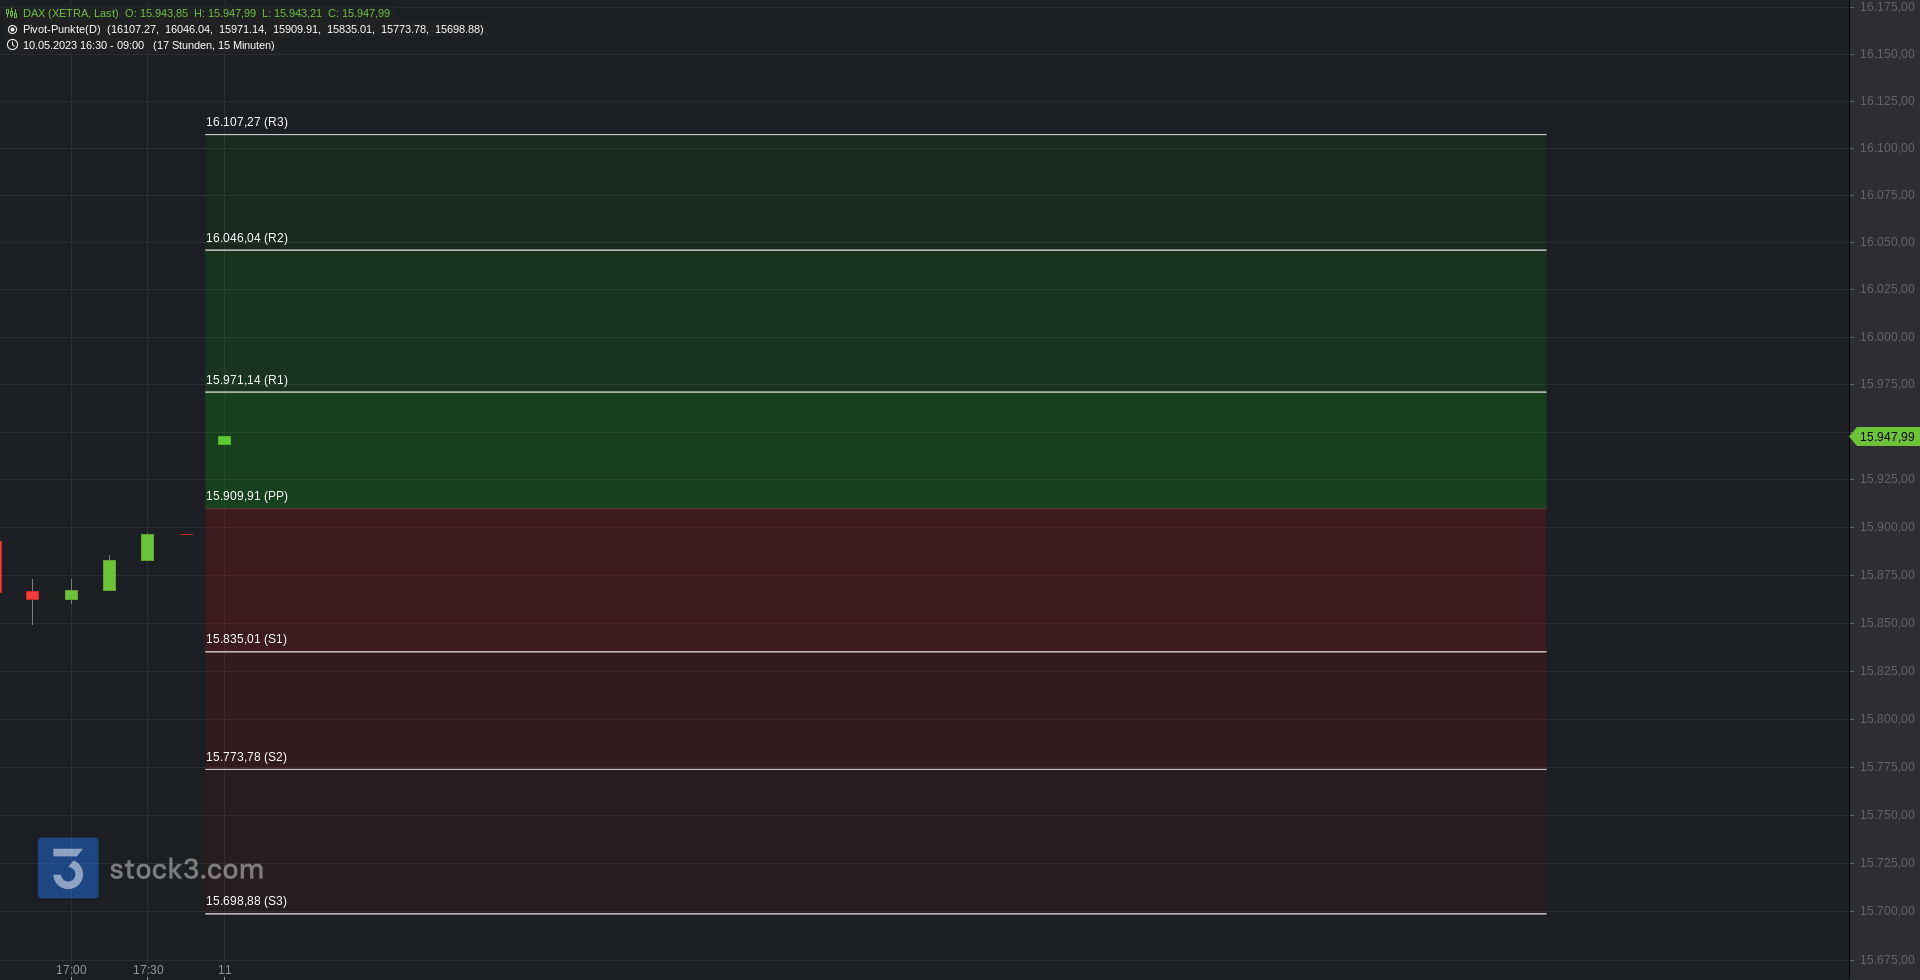Click the tall green candle at 17:30
Viewport: 1920px width, 980px height.
coord(147,547)
